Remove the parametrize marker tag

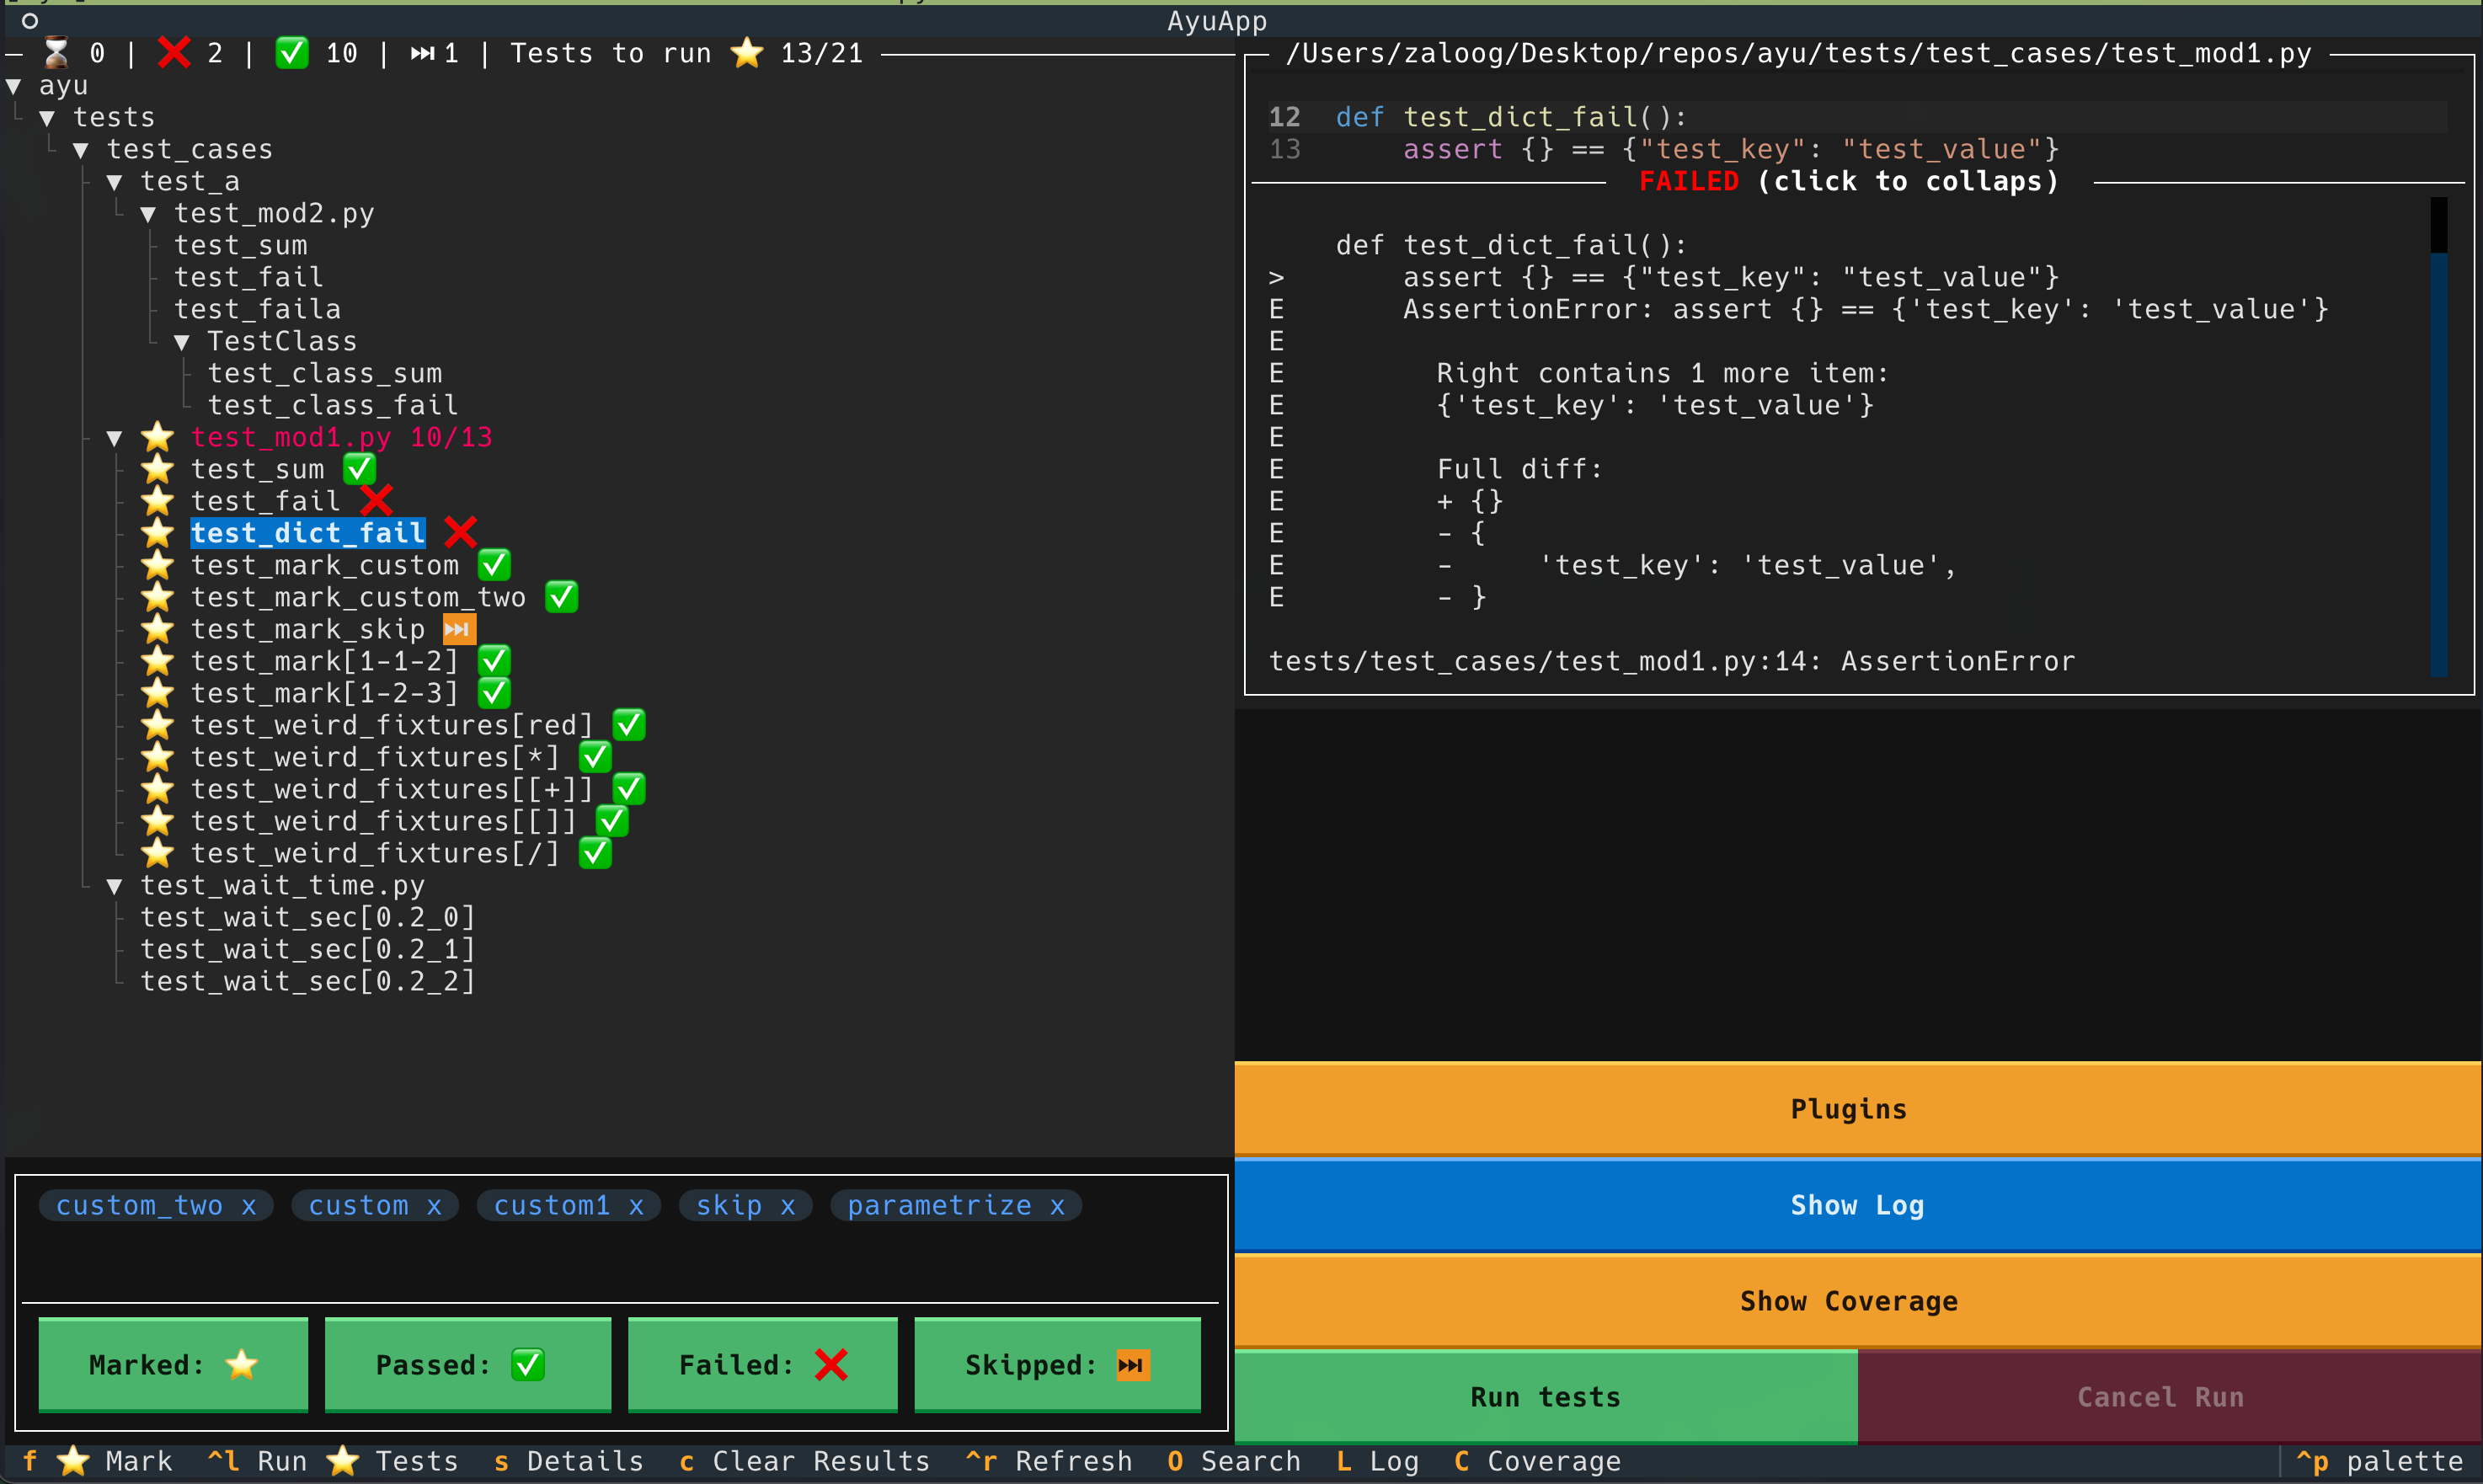[1057, 1206]
